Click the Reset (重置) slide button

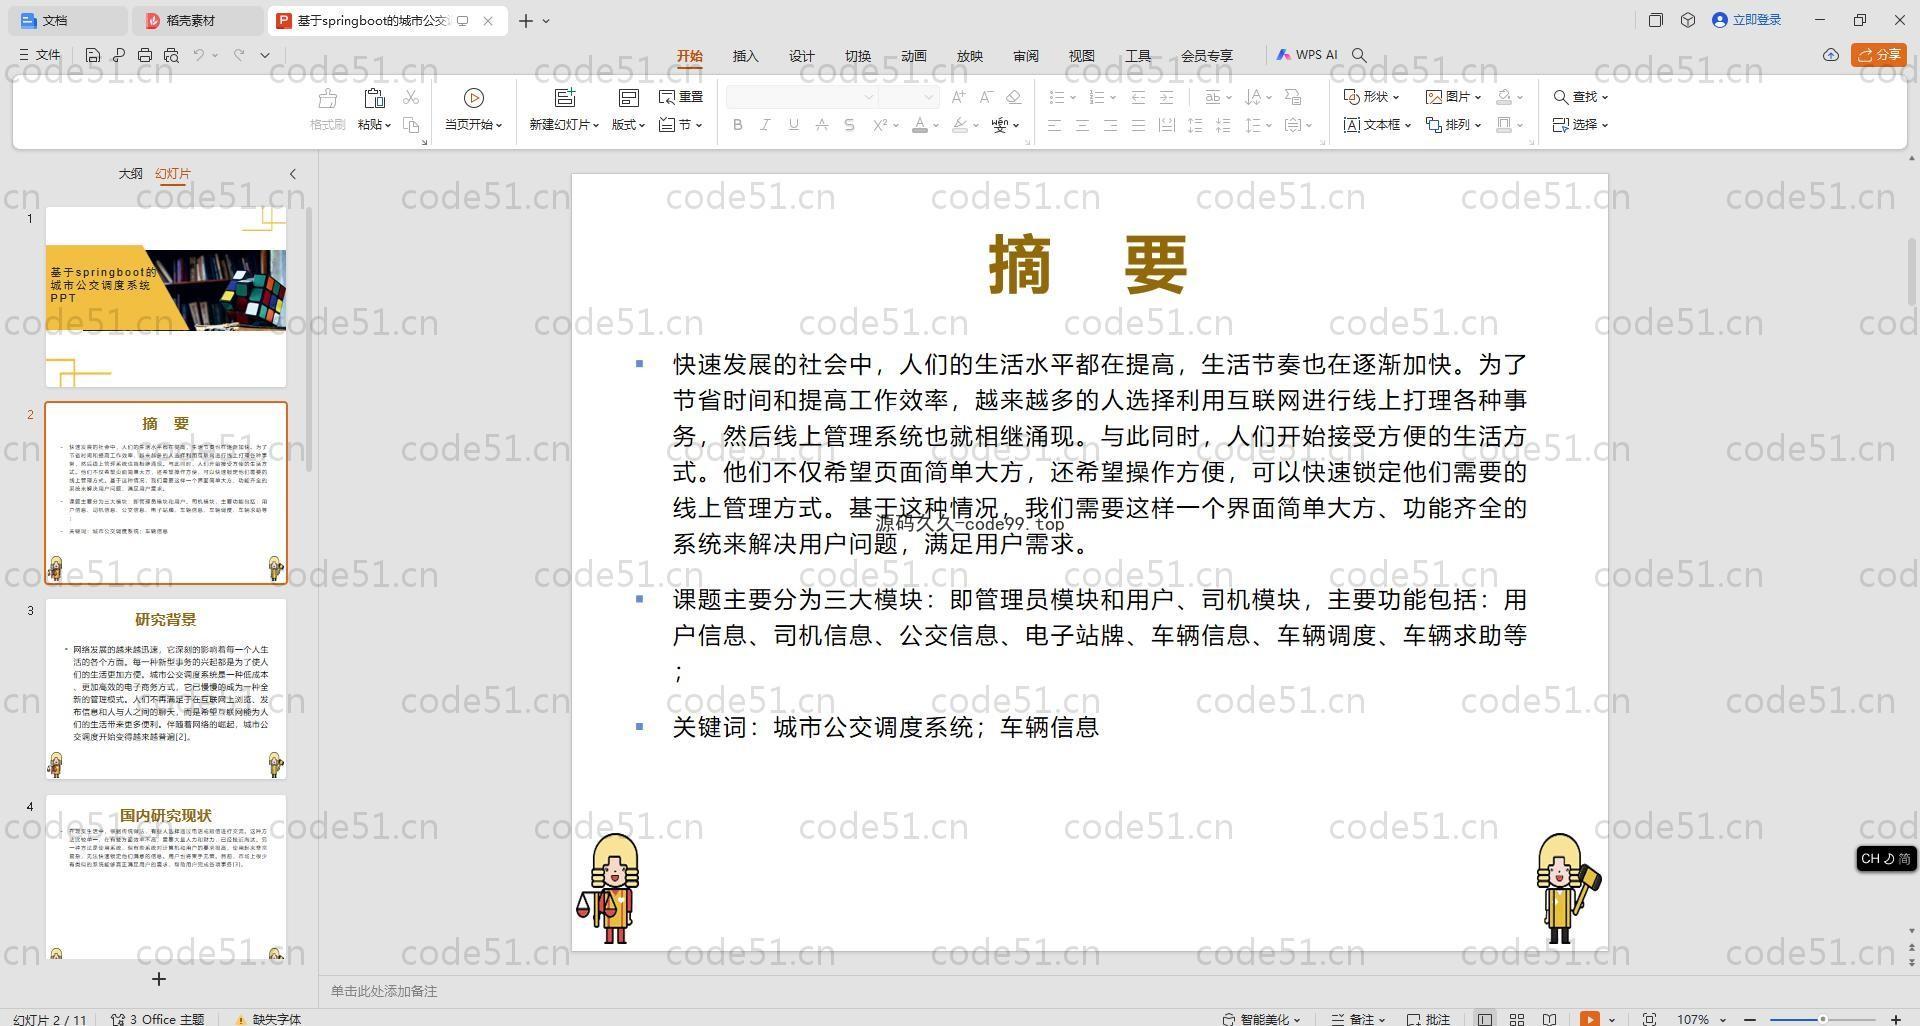(x=681, y=97)
